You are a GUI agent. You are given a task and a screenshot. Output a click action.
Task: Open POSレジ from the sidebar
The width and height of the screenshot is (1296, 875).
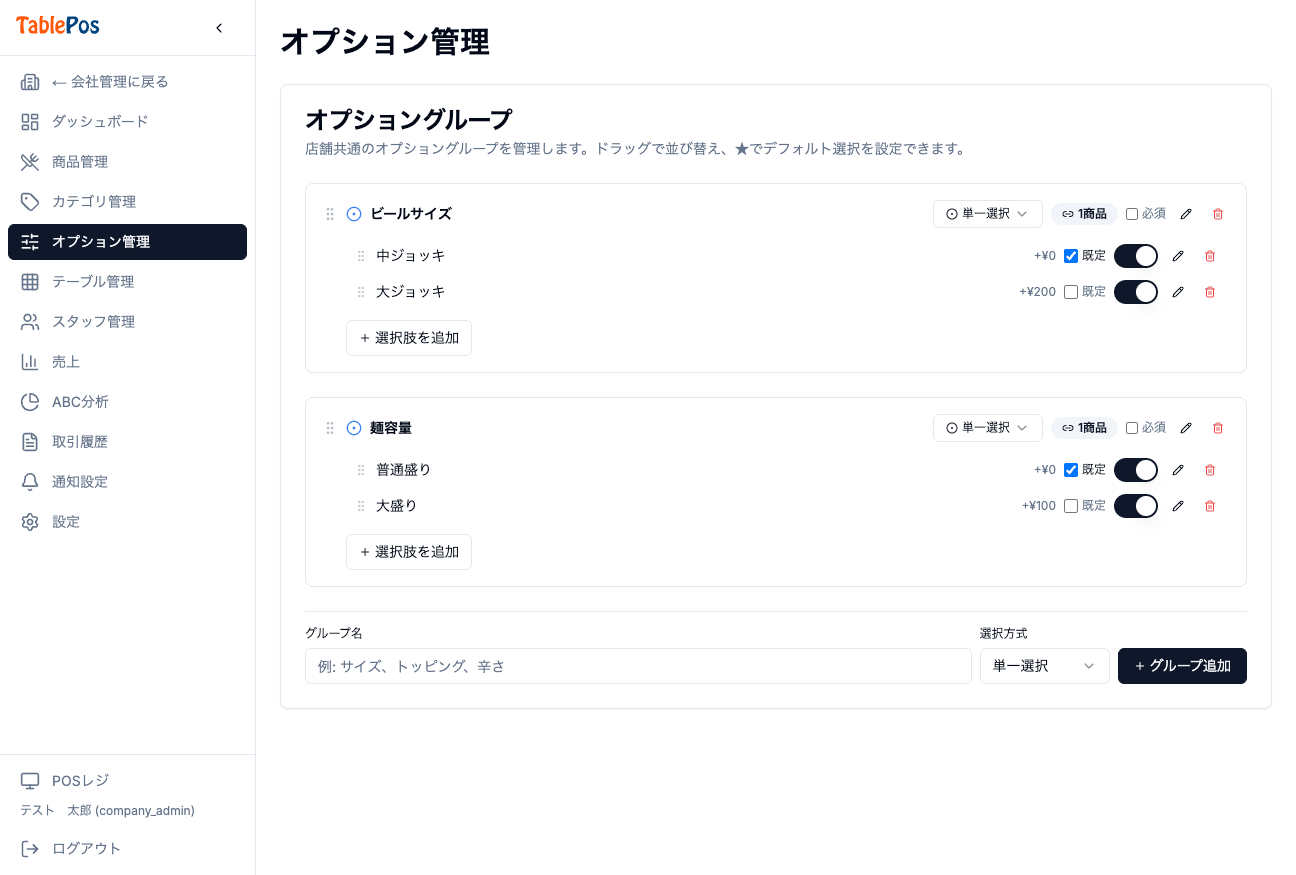coord(127,780)
